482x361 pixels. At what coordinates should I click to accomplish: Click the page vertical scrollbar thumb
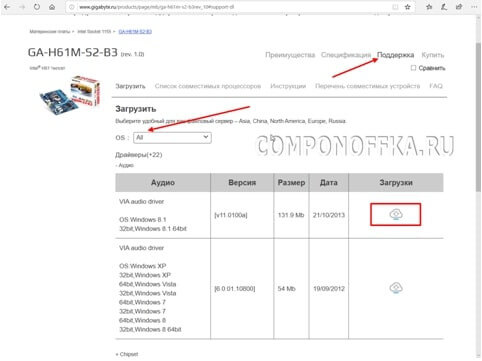coord(478,117)
